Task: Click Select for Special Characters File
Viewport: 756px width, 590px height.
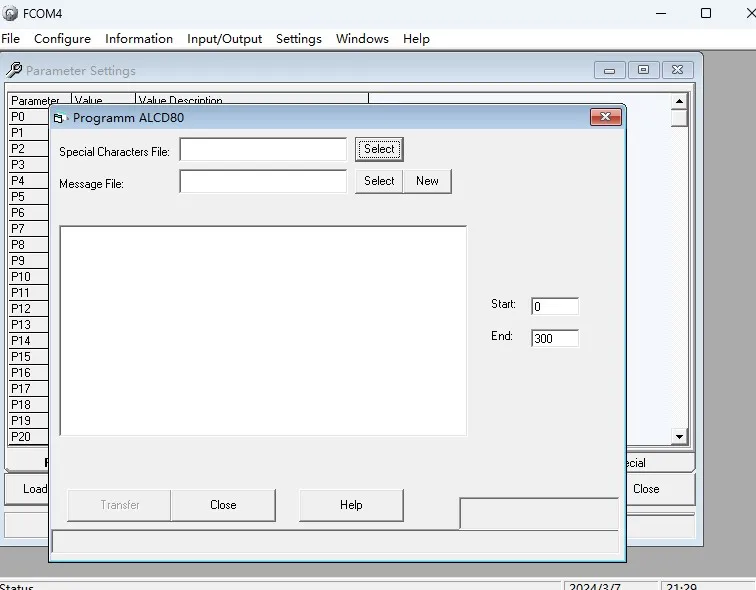Action: click(379, 150)
